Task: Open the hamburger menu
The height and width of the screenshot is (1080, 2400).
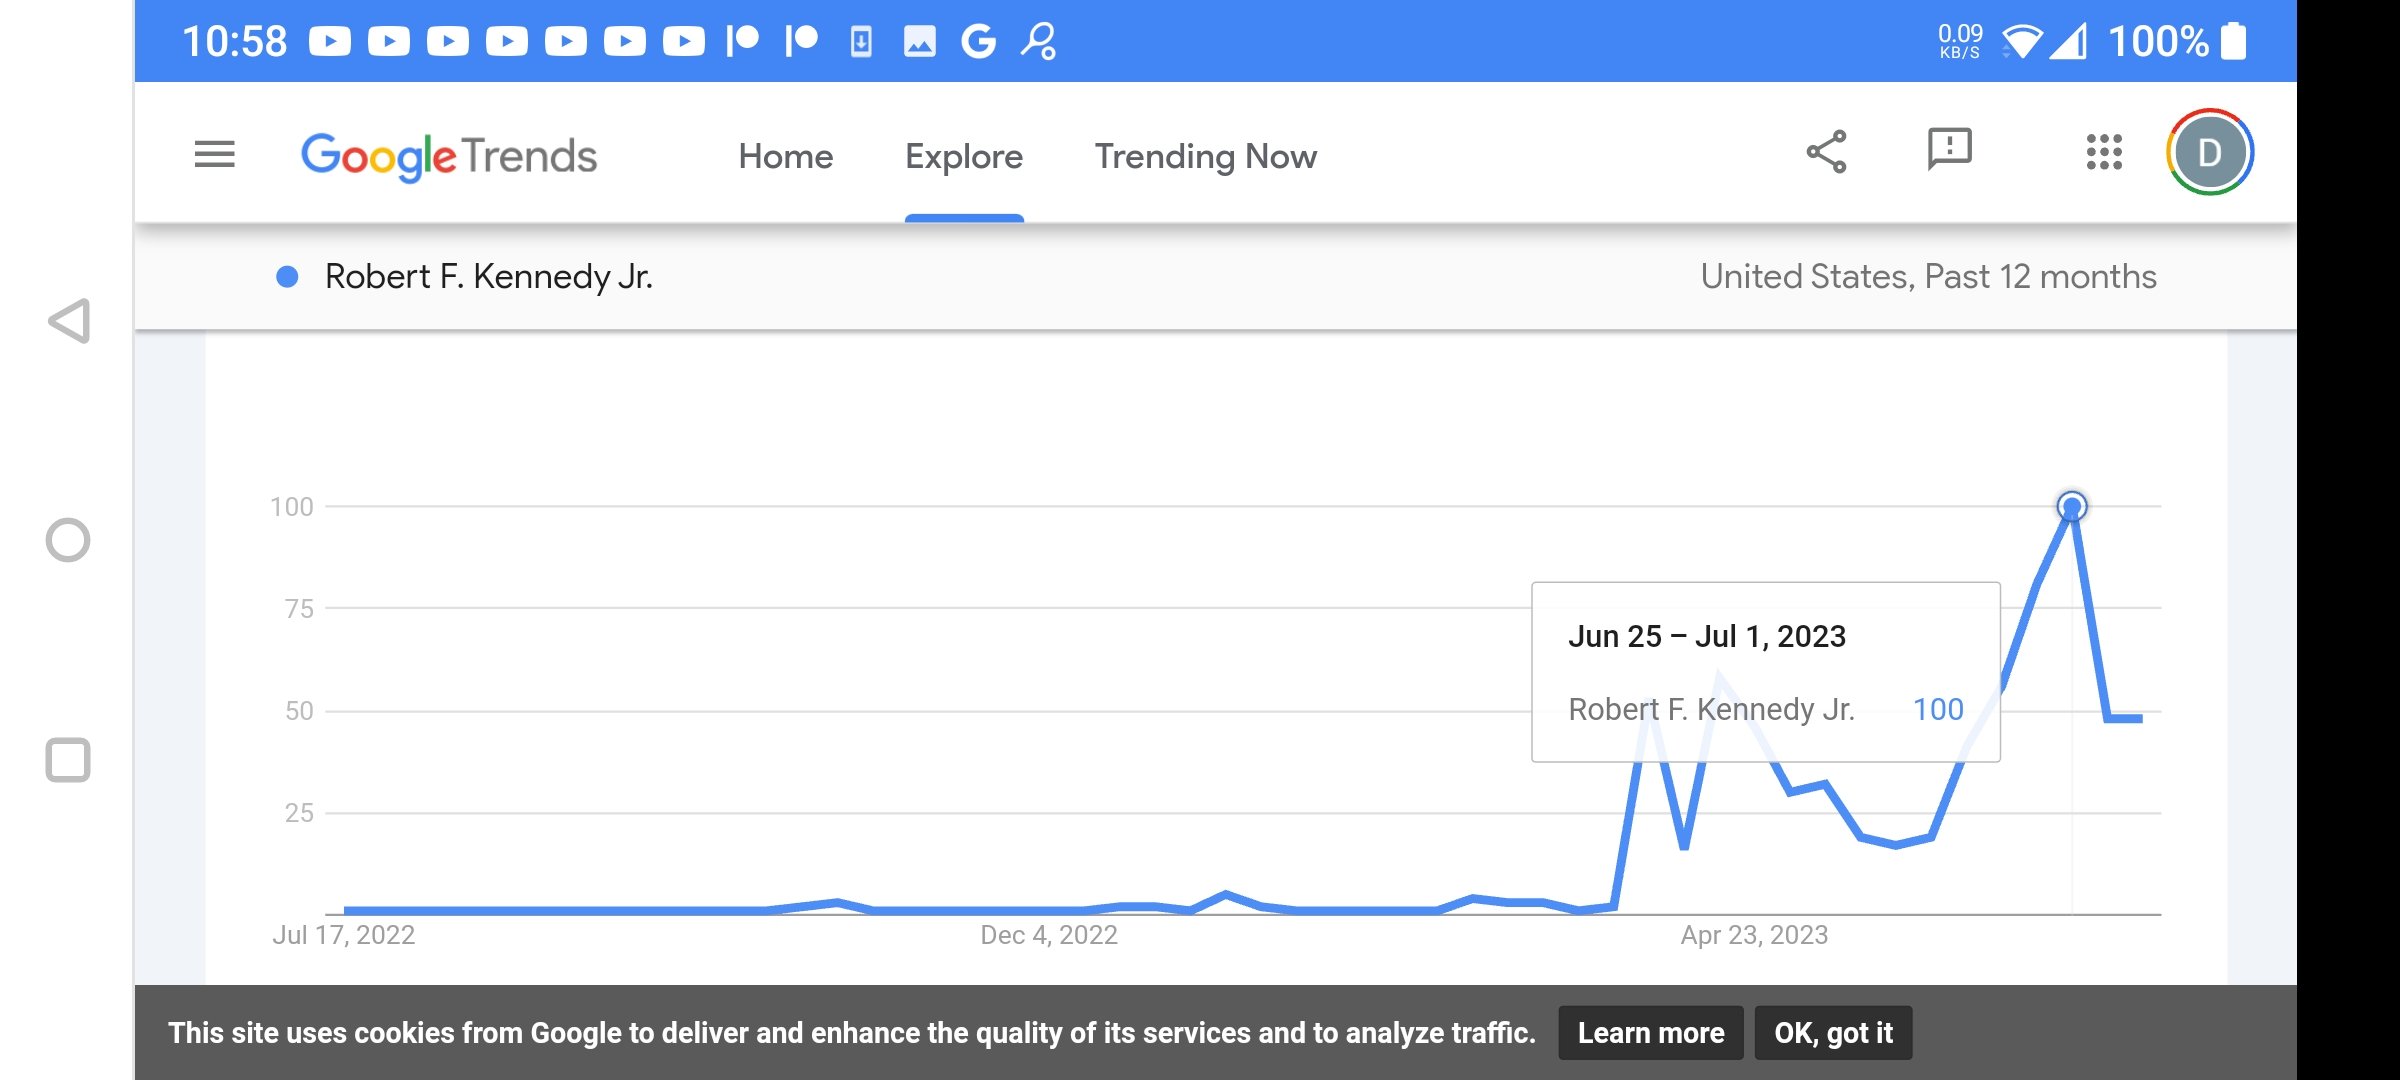Action: pyautogui.click(x=214, y=154)
